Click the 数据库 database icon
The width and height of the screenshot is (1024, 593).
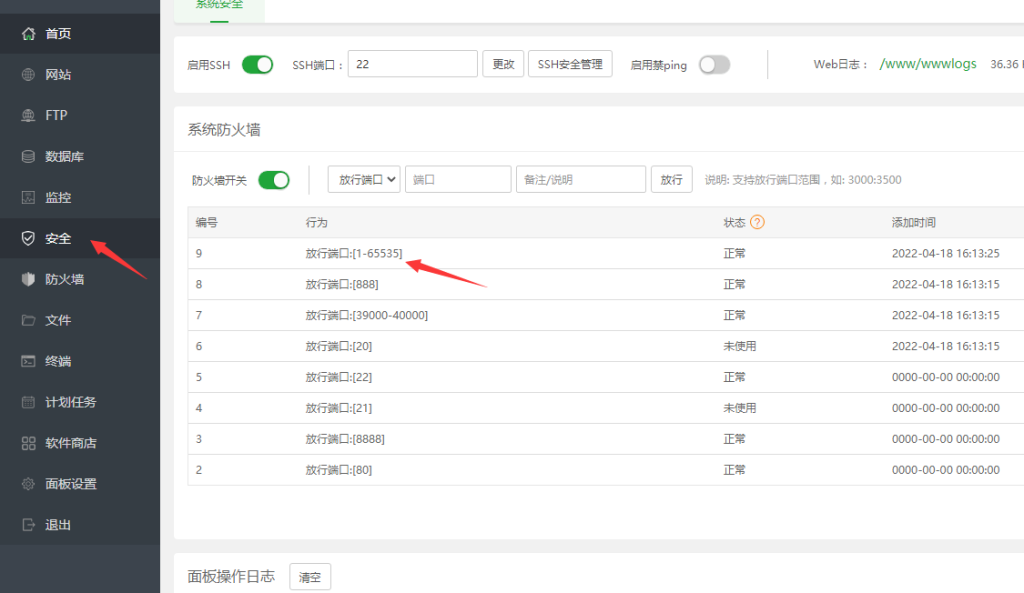29,156
